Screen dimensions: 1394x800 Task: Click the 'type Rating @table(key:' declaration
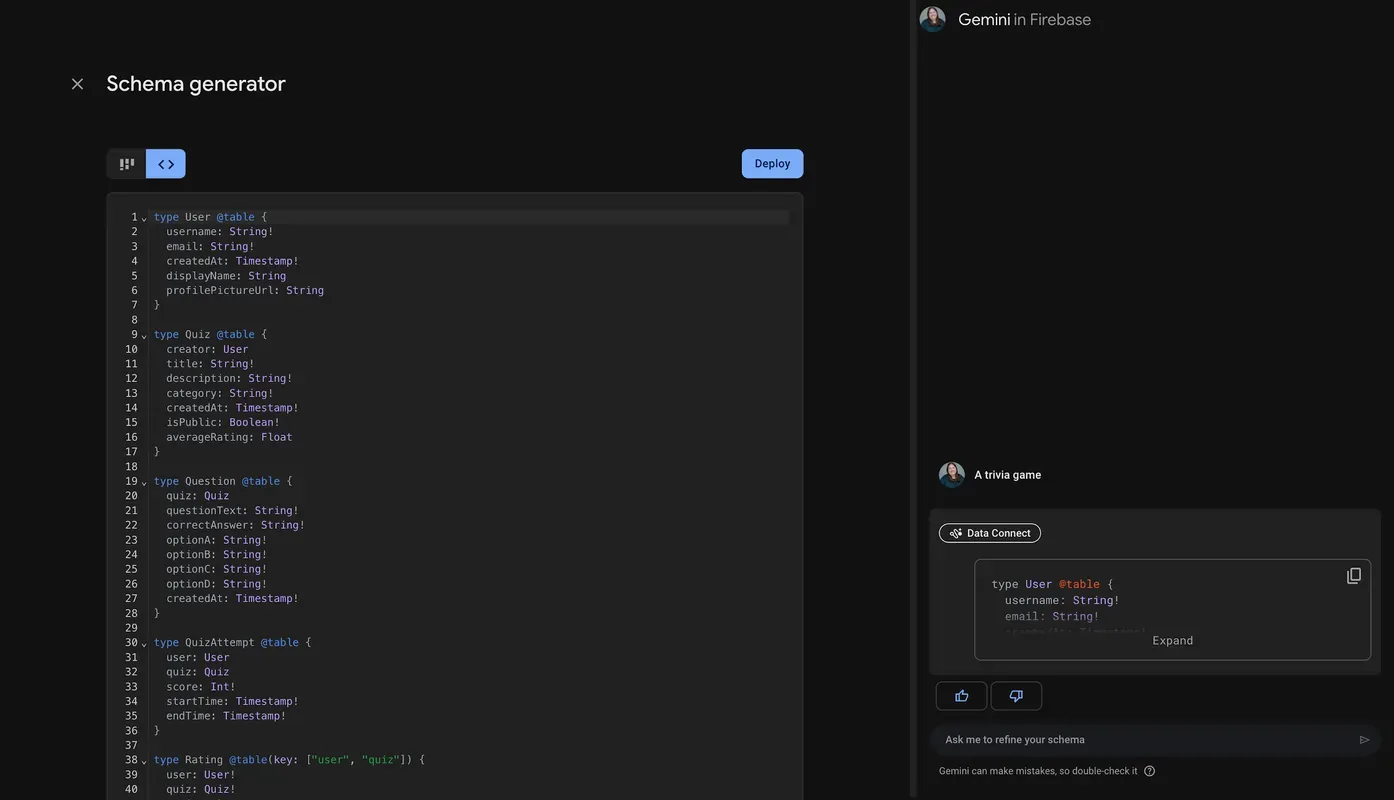[227, 760]
